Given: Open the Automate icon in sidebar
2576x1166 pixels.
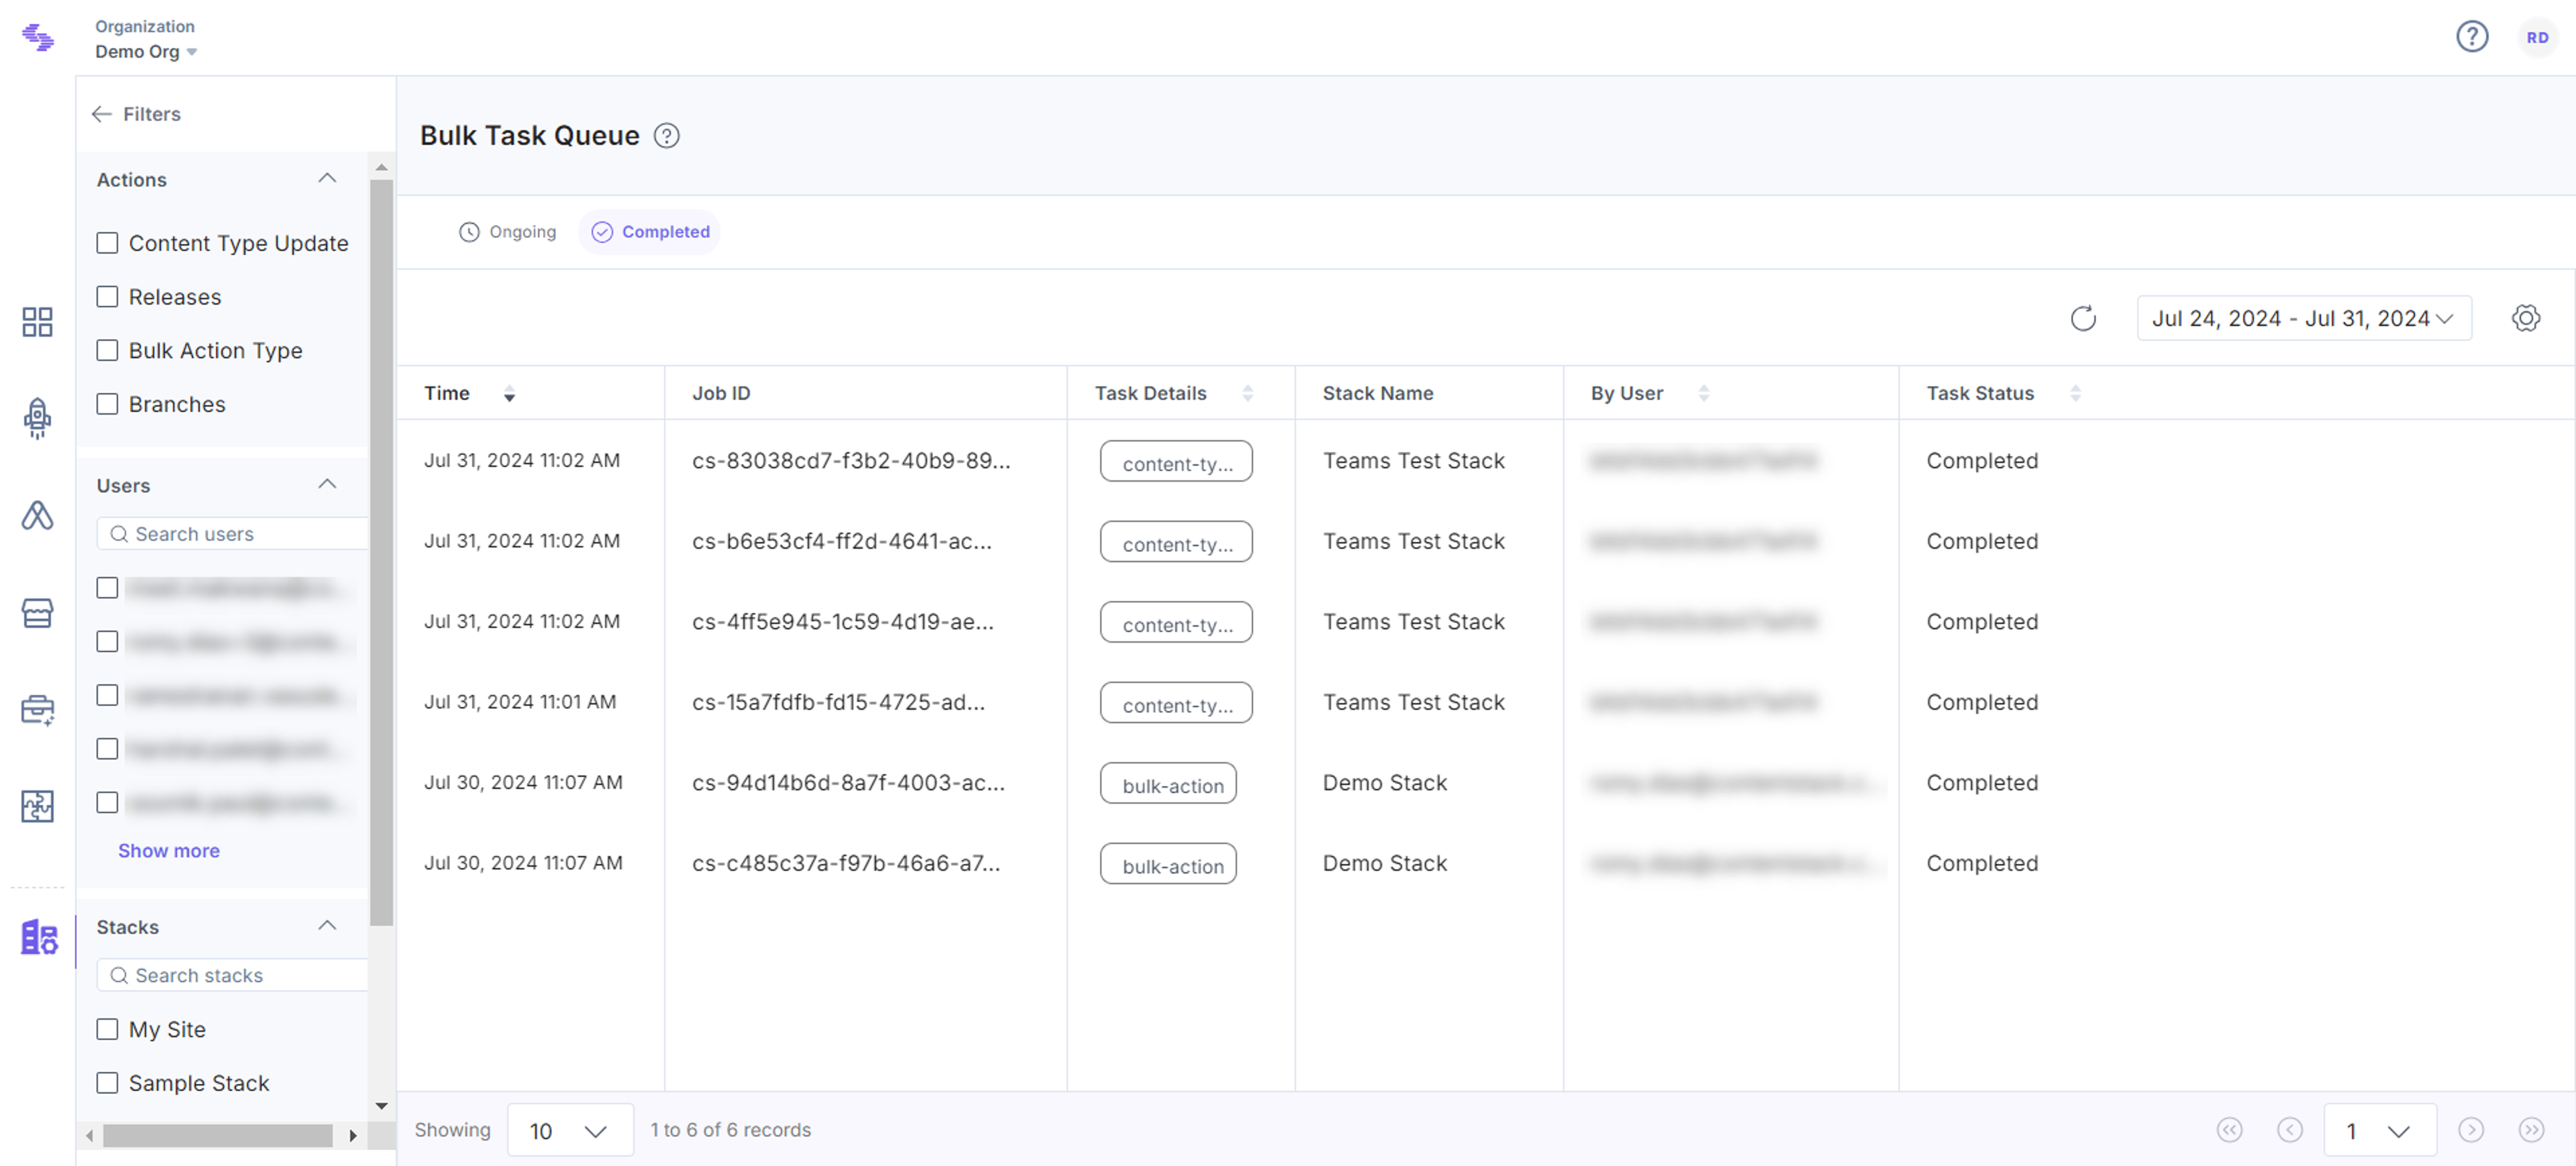Looking at the screenshot, I should point(37,515).
